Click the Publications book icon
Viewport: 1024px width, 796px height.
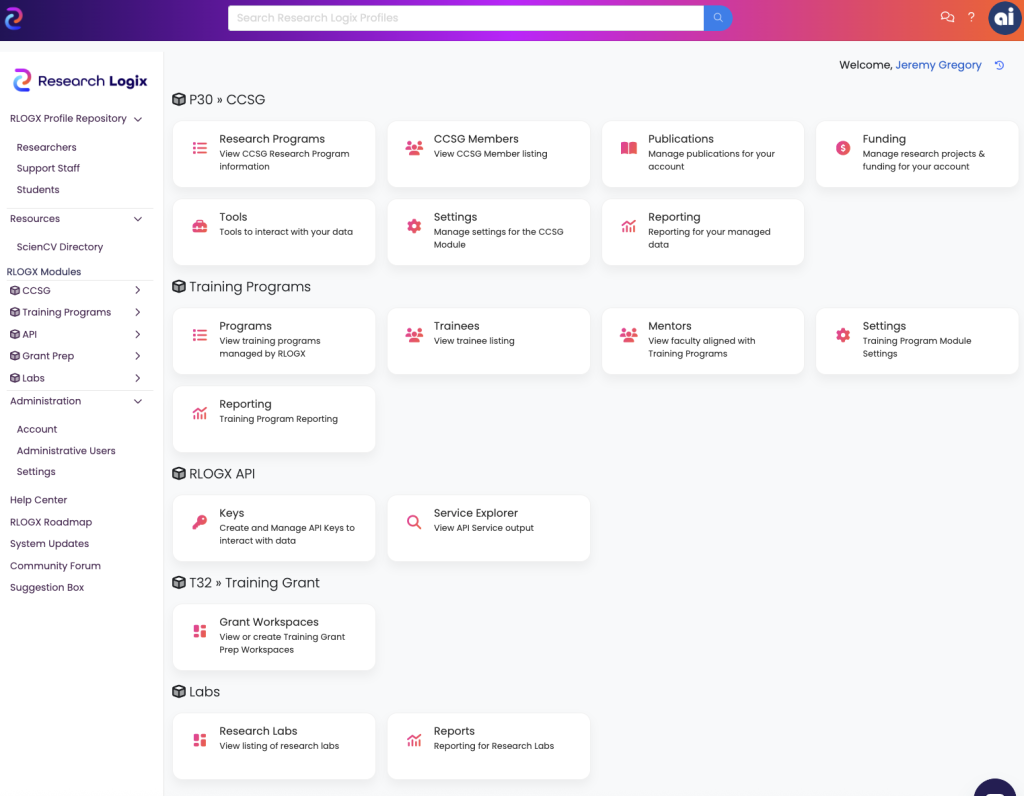click(x=628, y=148)
